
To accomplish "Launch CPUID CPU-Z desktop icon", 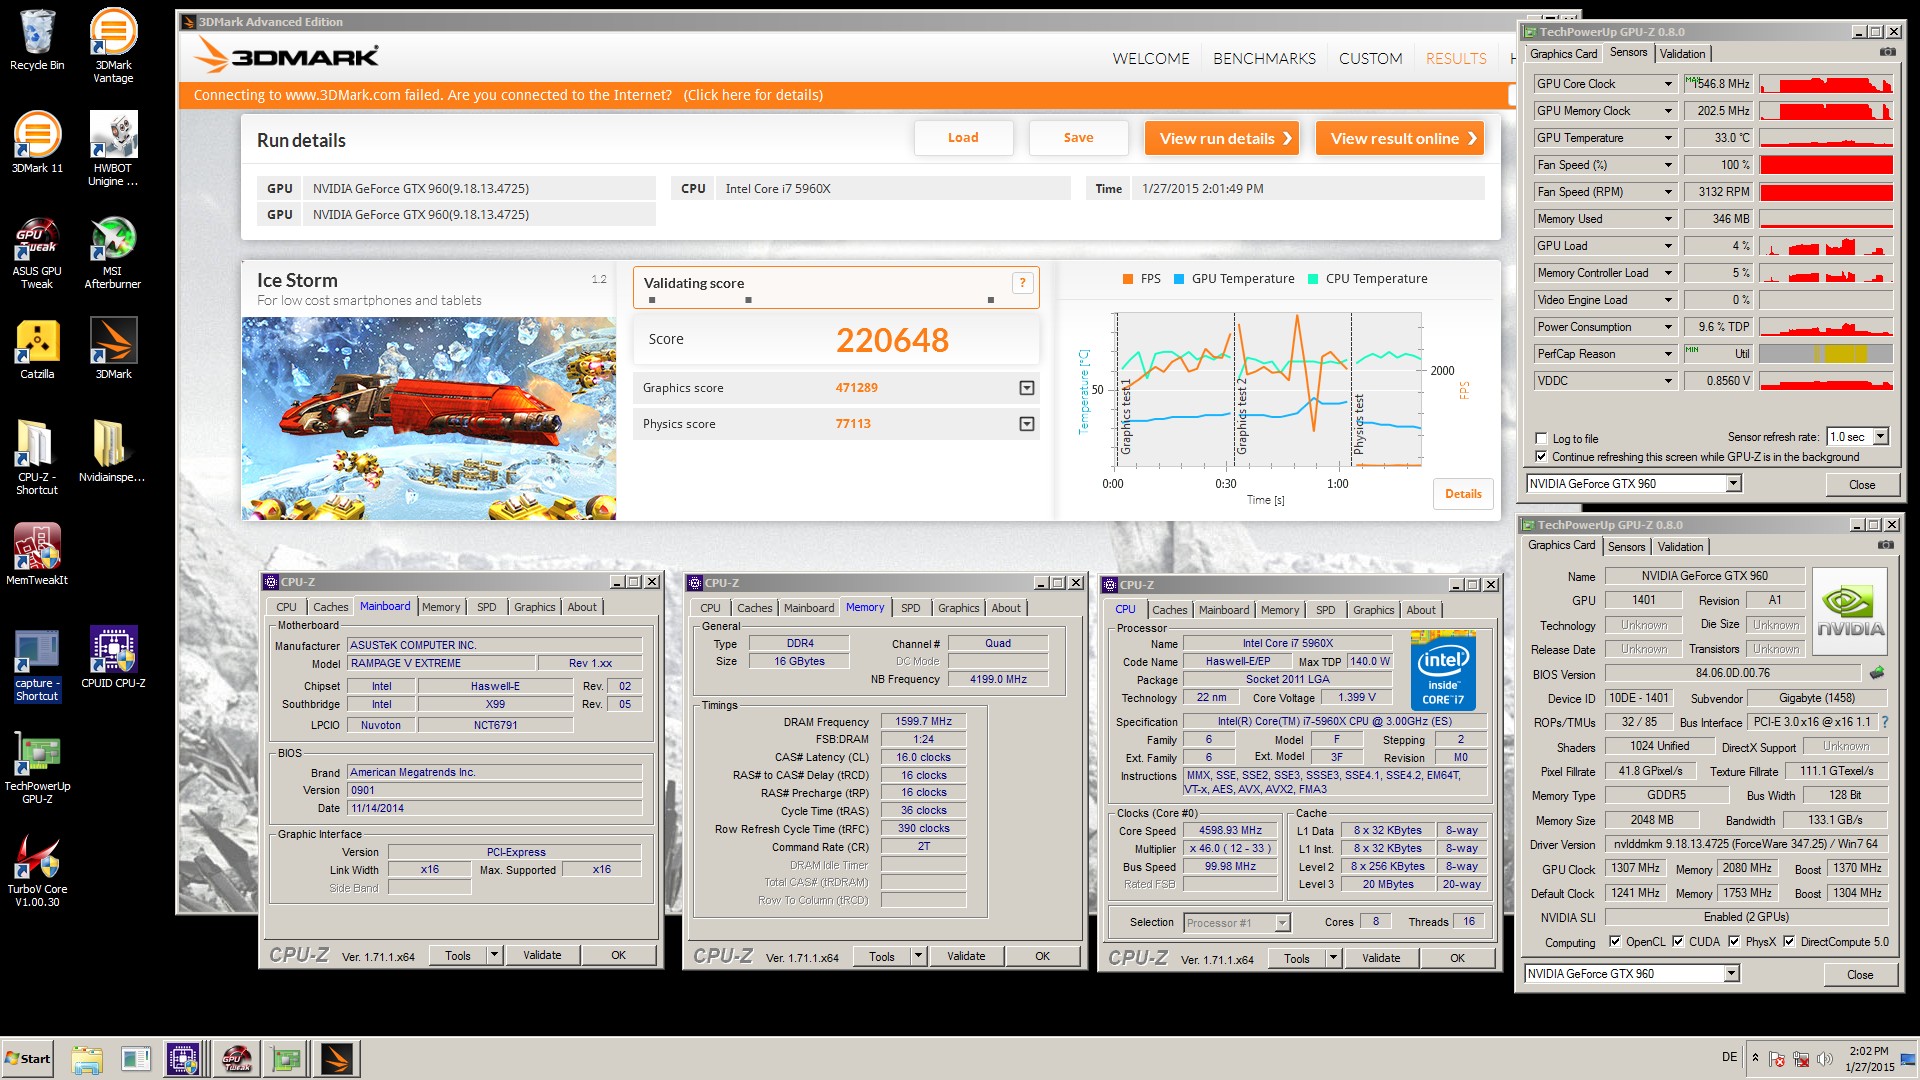I will pos(113,658).
